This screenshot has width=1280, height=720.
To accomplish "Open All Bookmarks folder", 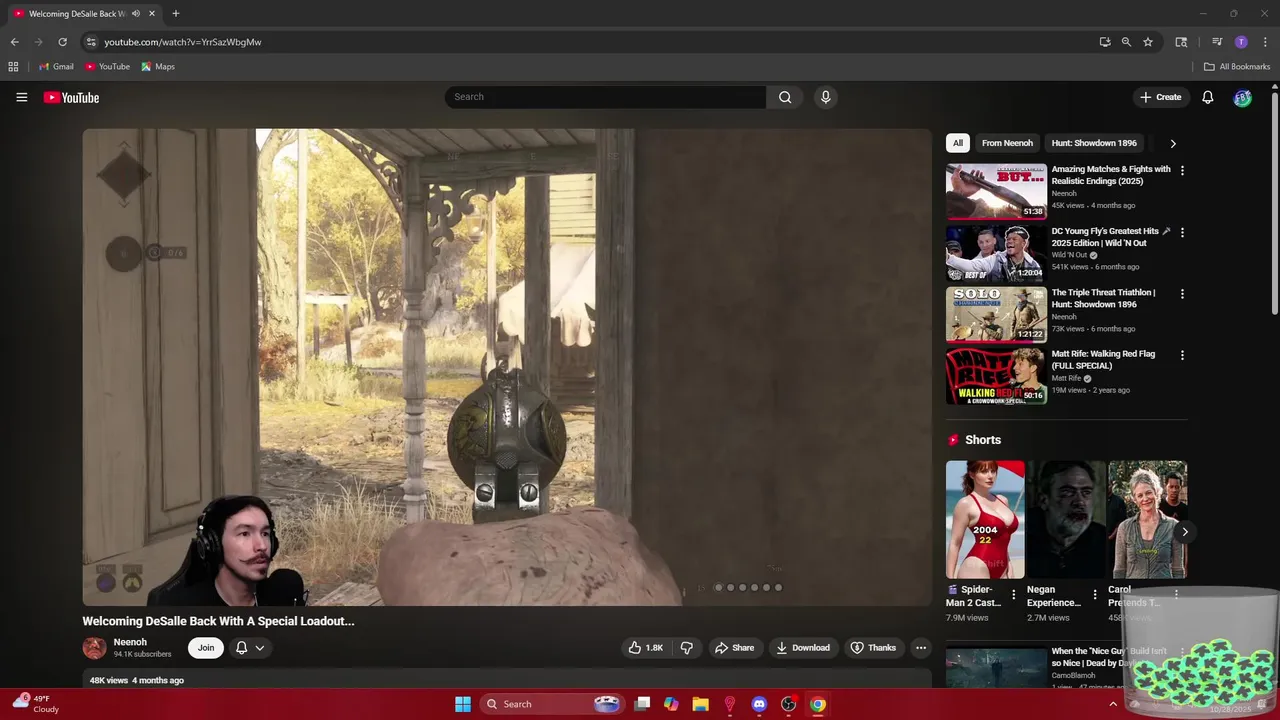I will pyautogui.click(x=1237, y=67).
